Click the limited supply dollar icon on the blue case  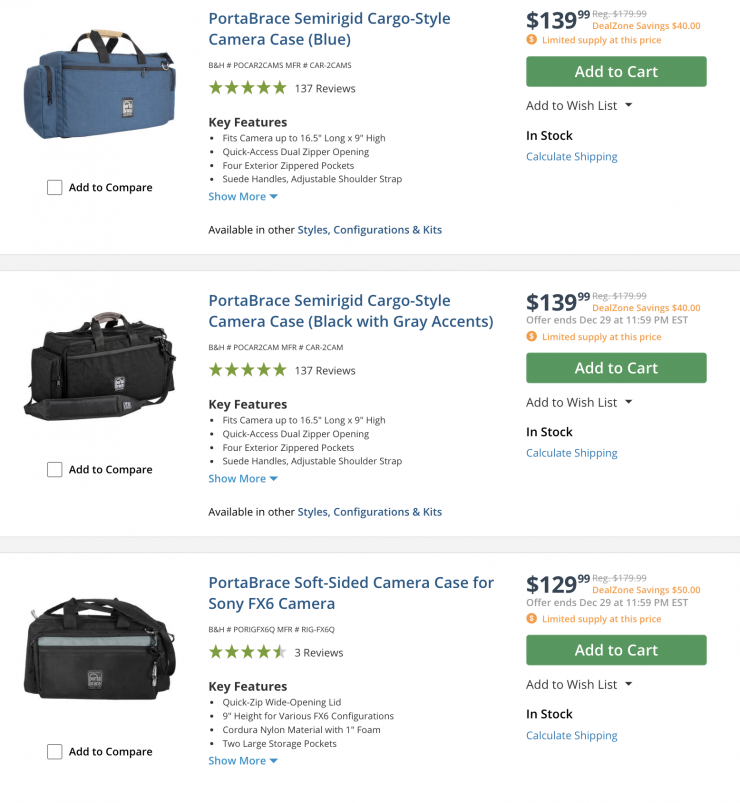tap(532, 40)
